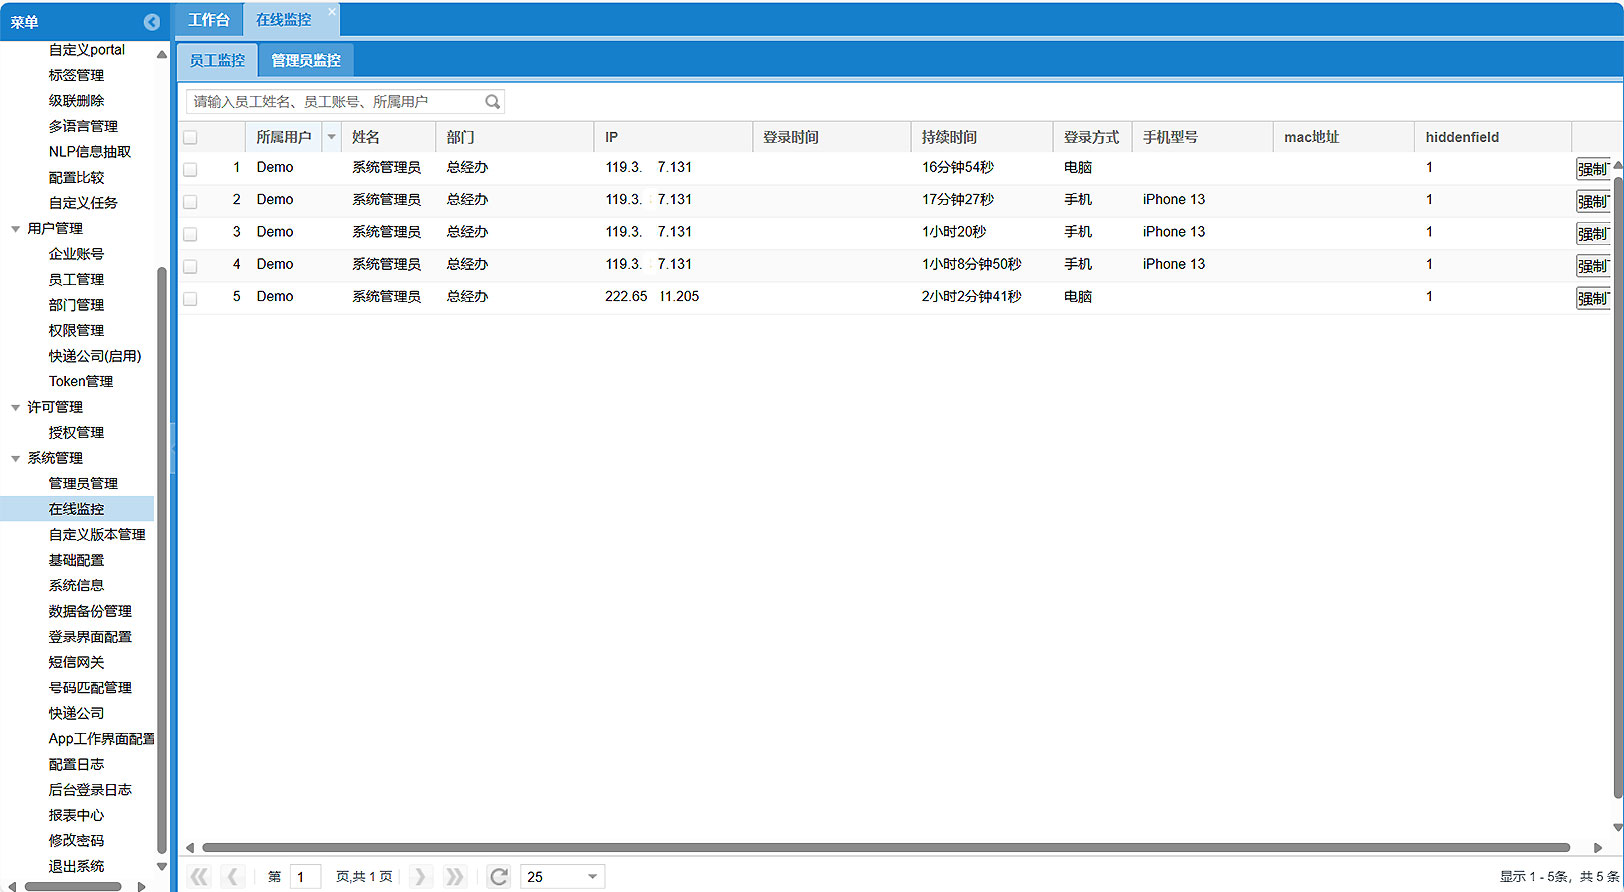
Task: Collapse the 系统管理 tree group
Action: (x=15, y=458)
